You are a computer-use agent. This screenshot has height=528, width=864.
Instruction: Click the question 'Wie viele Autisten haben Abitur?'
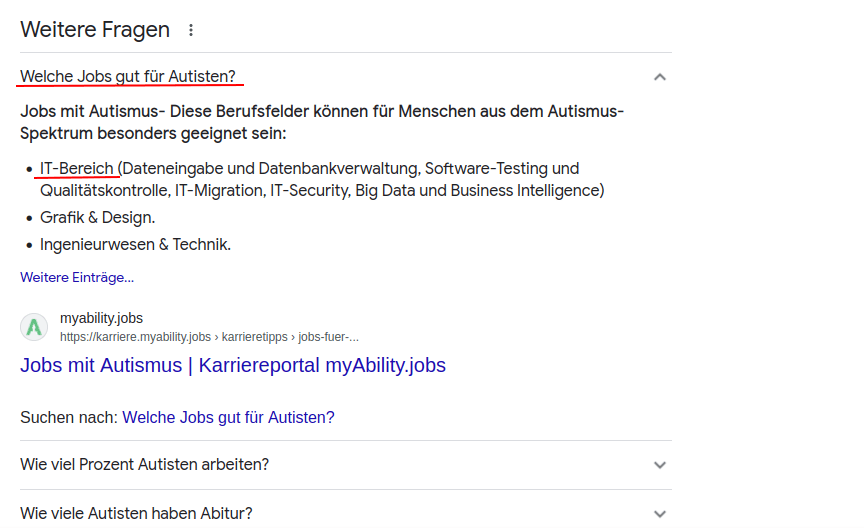[x=136, y=513]
